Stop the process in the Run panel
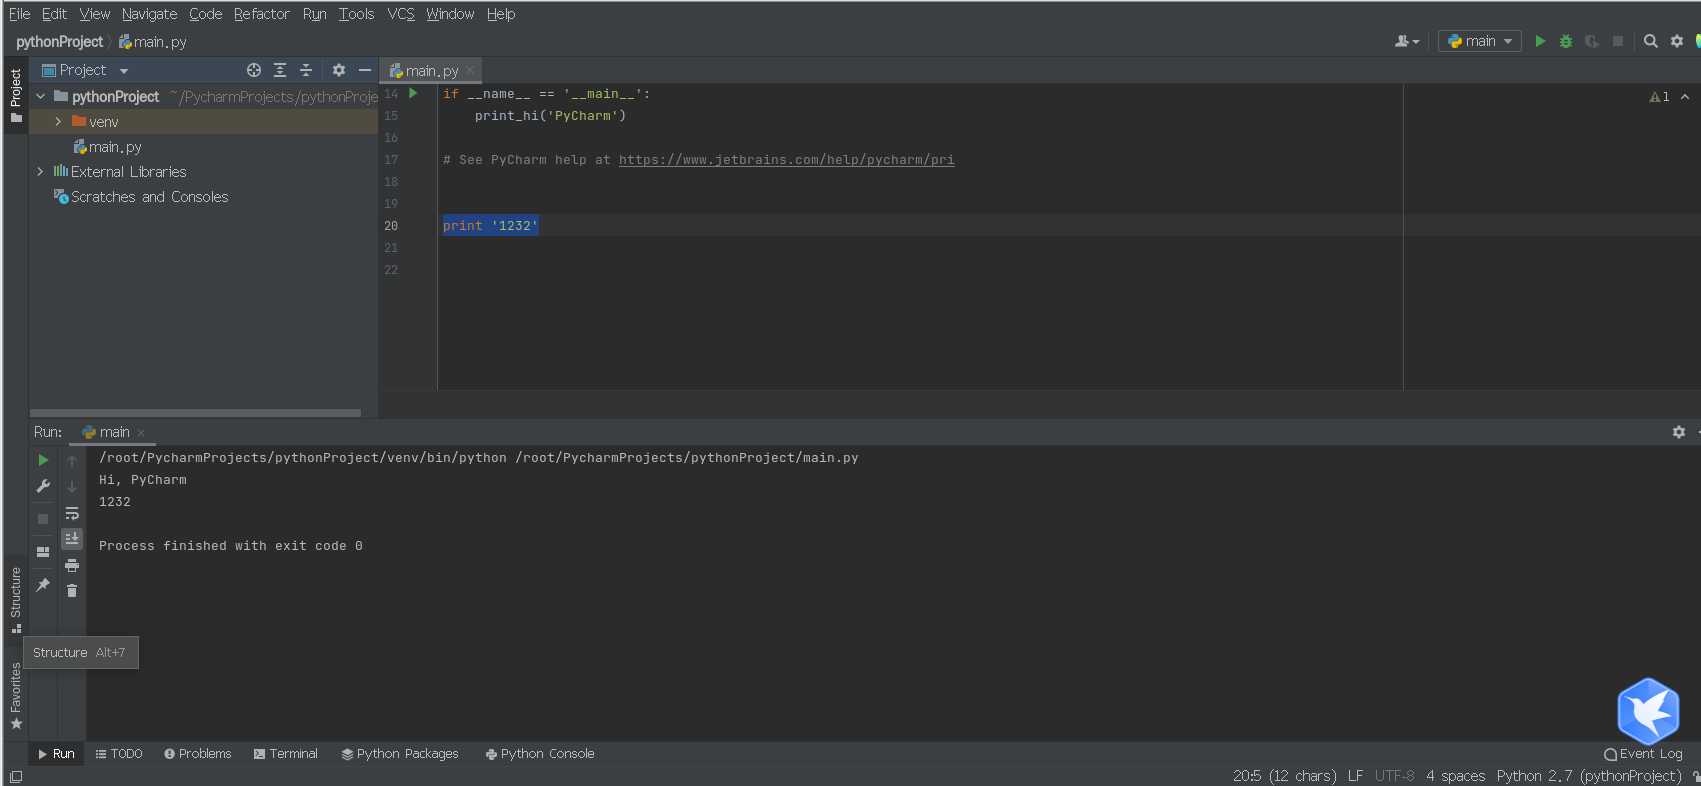Screen dimensions: 1701x786 (43, 519)
